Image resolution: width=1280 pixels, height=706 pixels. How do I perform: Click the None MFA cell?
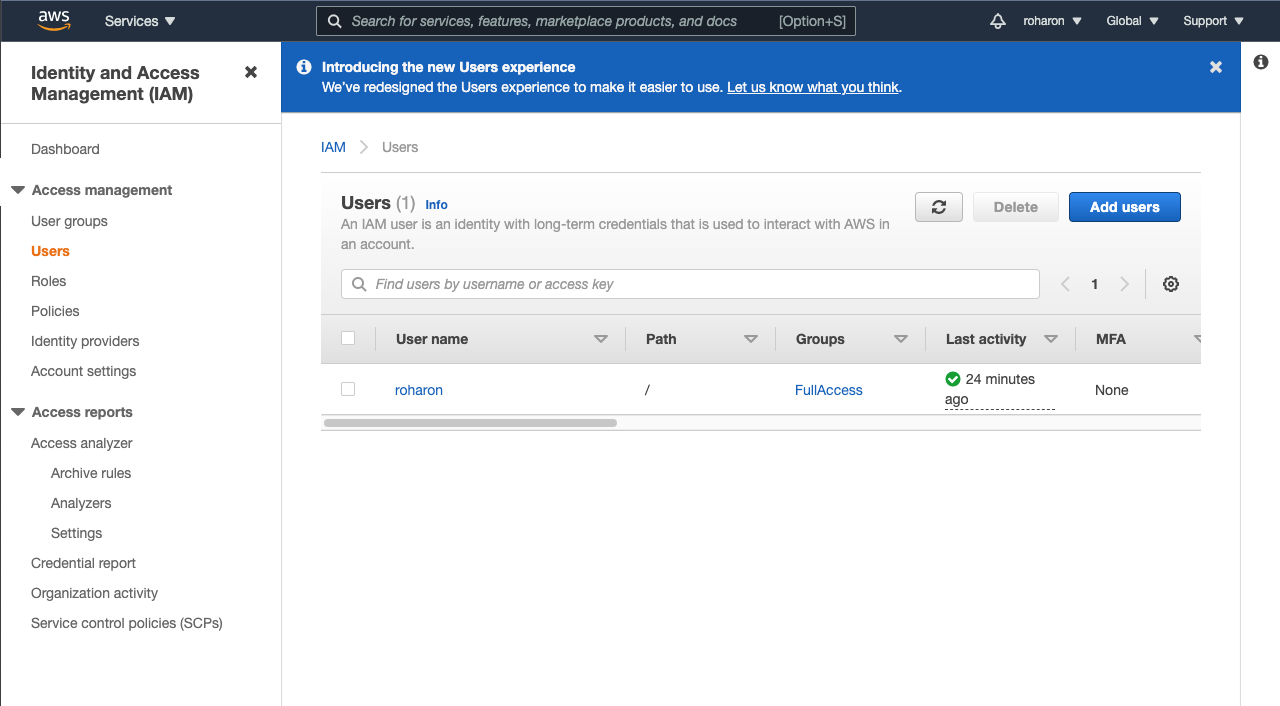tap(1112, 390)
